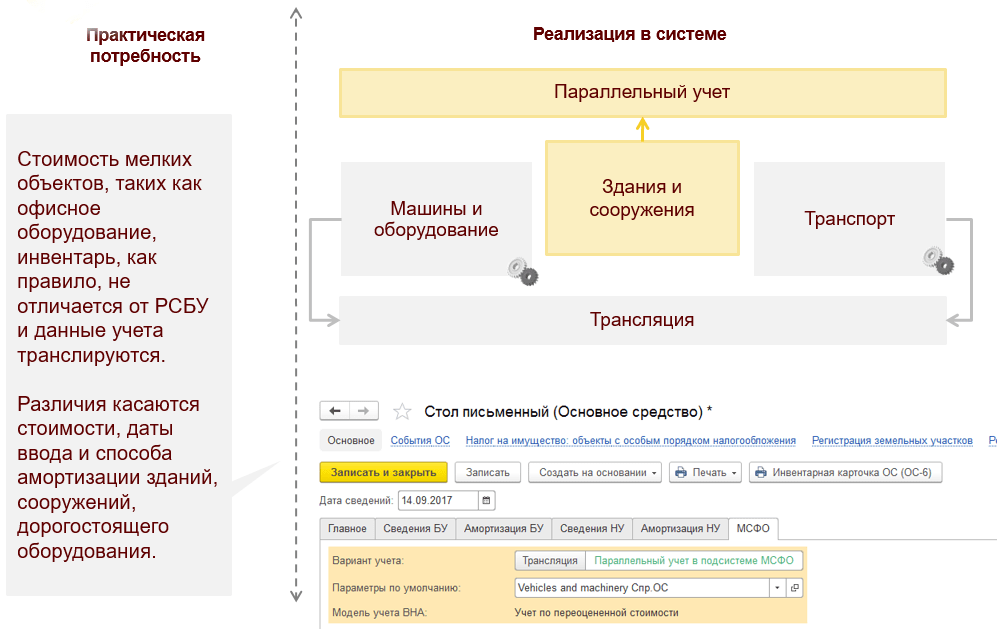Click gear icon on Машины и оборудование
Image resolution: width=997 pixels, height=632 pixels.
(x=522, y=270)
